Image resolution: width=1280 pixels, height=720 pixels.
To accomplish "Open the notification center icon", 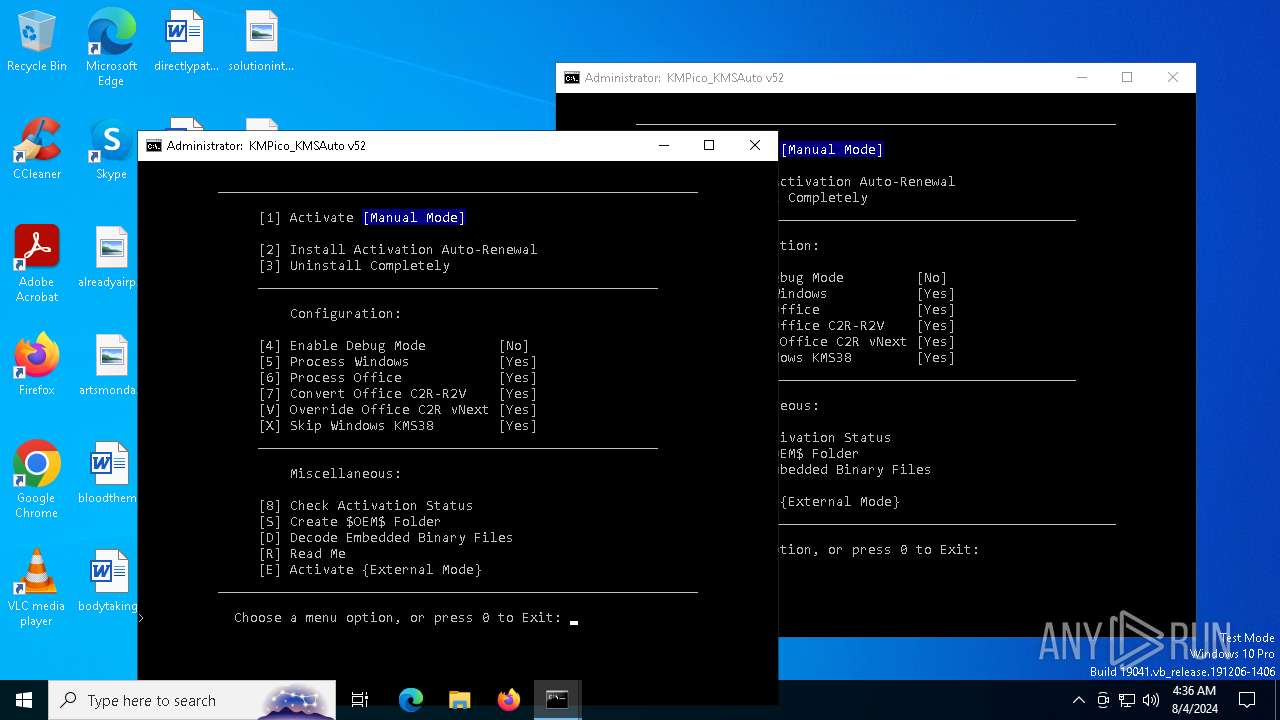I will click(x=1247, y=700).
